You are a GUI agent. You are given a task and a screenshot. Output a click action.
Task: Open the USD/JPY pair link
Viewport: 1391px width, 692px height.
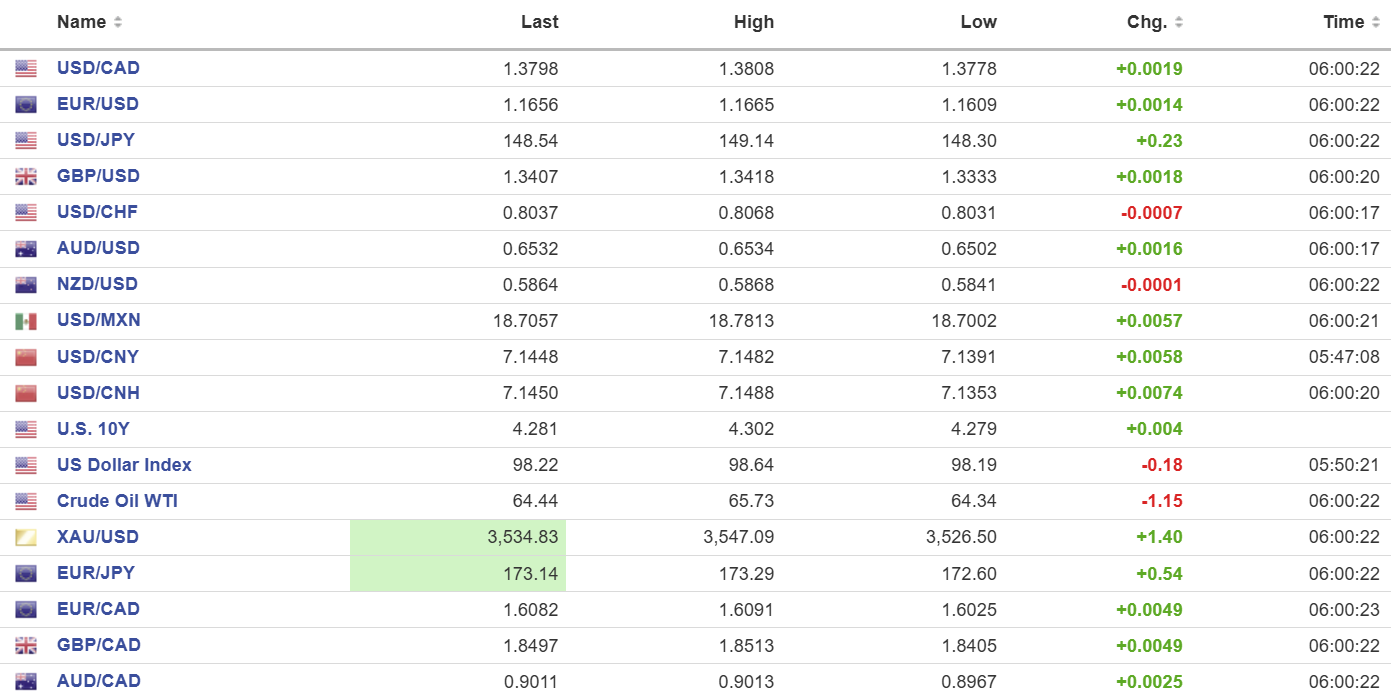(x=96, y=140)
